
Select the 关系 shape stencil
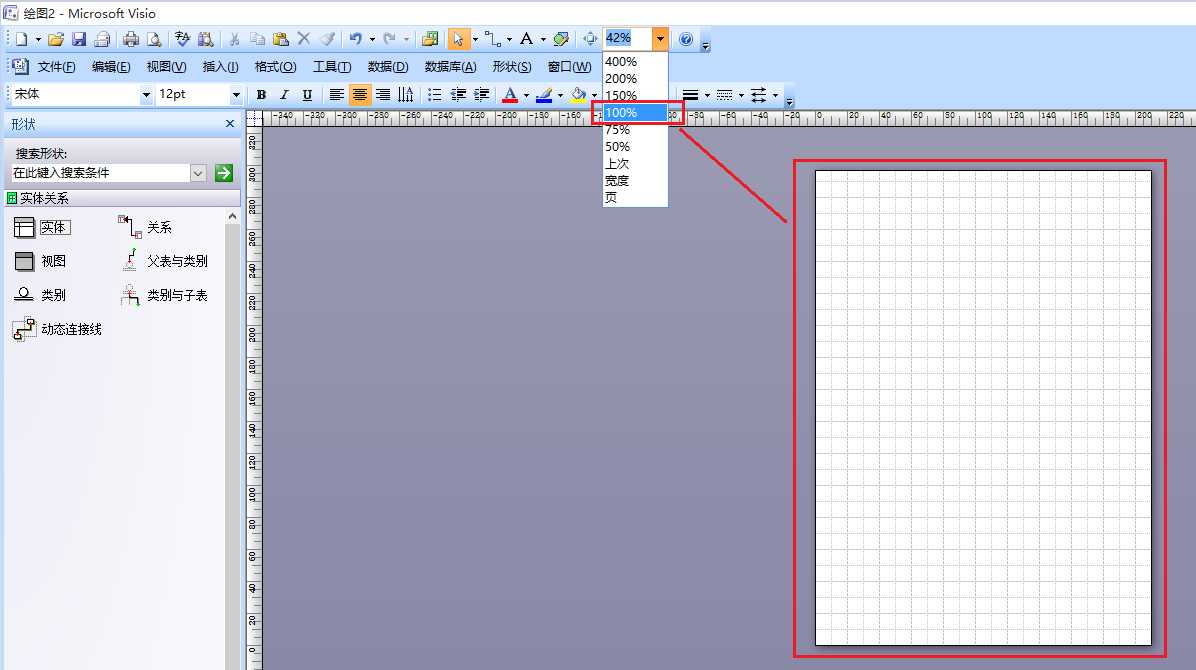pyautogui.click(x=145, y=227)
